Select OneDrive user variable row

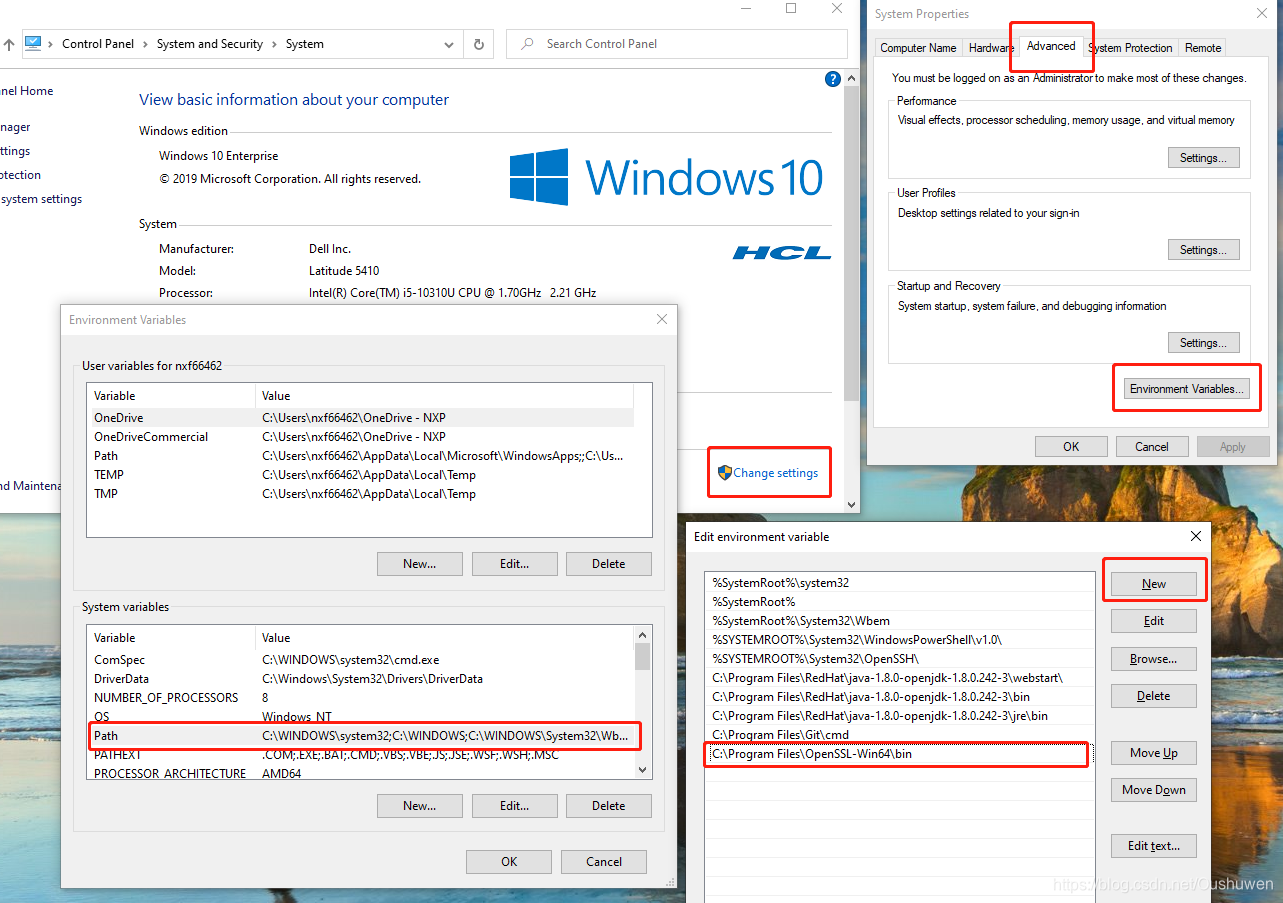(360, 418)
